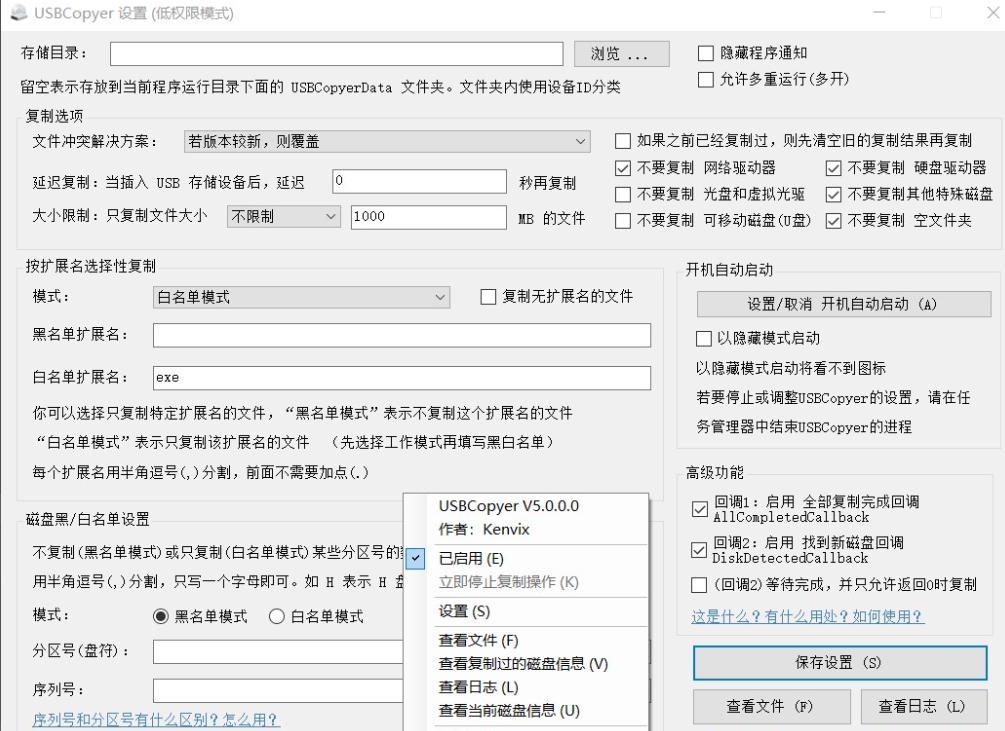Click 设置/取消 开机自动启动 (A) button
This screenshot has height=731, width=1005.
[x=842, y=304]
